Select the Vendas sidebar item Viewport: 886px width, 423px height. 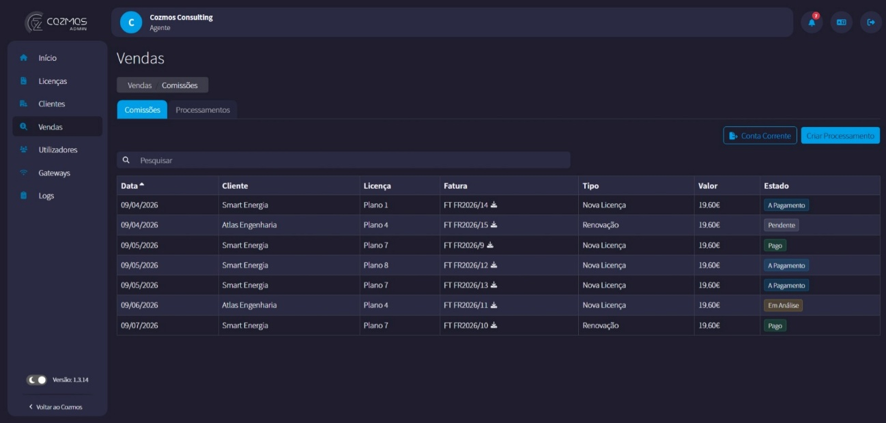(57, 127)
